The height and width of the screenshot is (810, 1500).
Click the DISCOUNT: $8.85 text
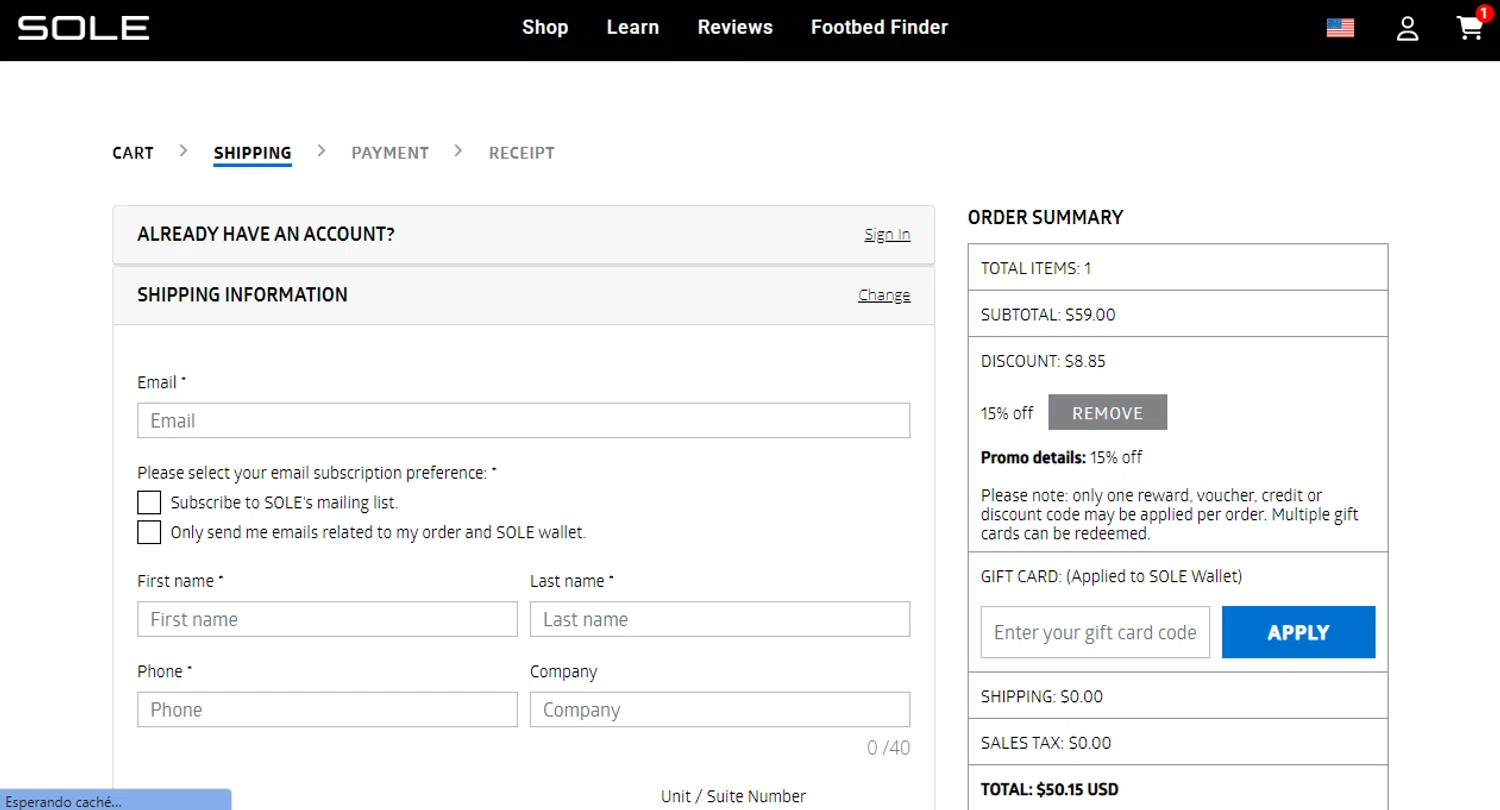tap(1043, 361)
